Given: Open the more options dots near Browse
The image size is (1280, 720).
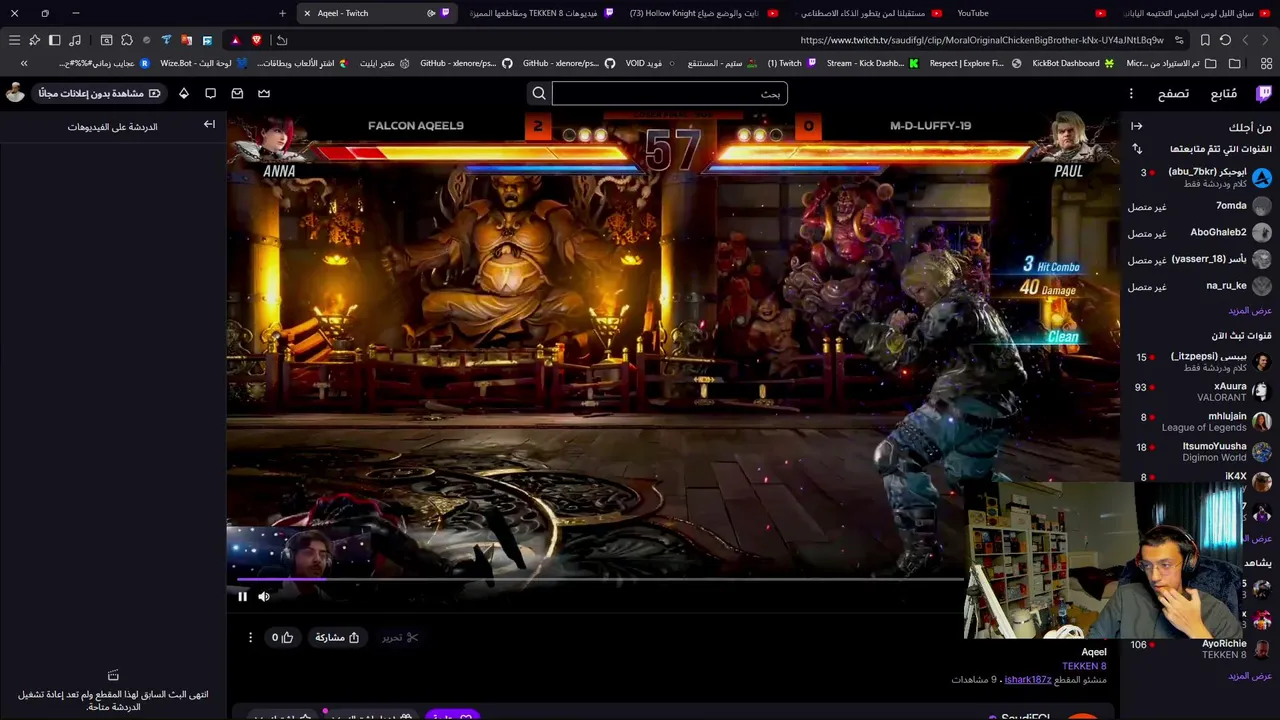Looking at the screenshot, I should pos(1131,93).
